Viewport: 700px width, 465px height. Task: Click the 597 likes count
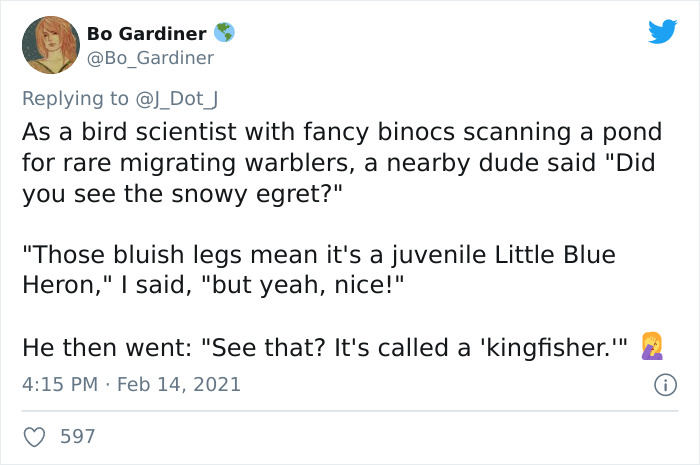(x=77, y=436)
